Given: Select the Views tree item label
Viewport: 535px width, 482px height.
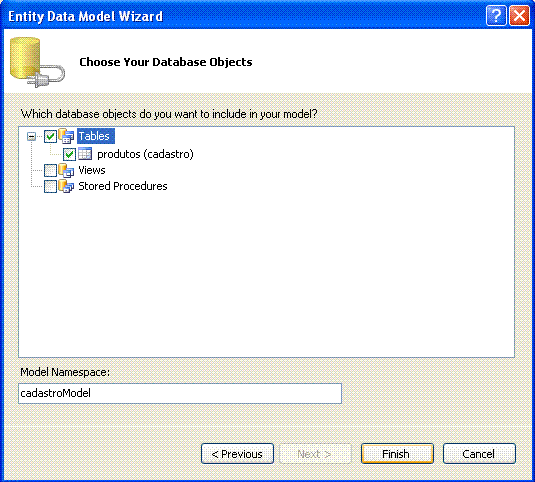Looking at the screenshot, I should tap(92, 170).
